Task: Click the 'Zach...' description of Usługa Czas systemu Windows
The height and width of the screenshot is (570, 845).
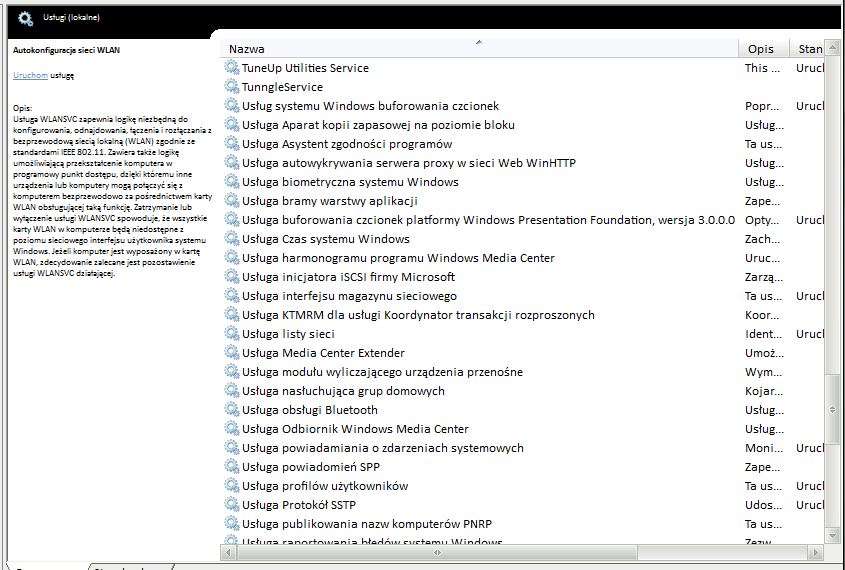Action: coord(762,239)
